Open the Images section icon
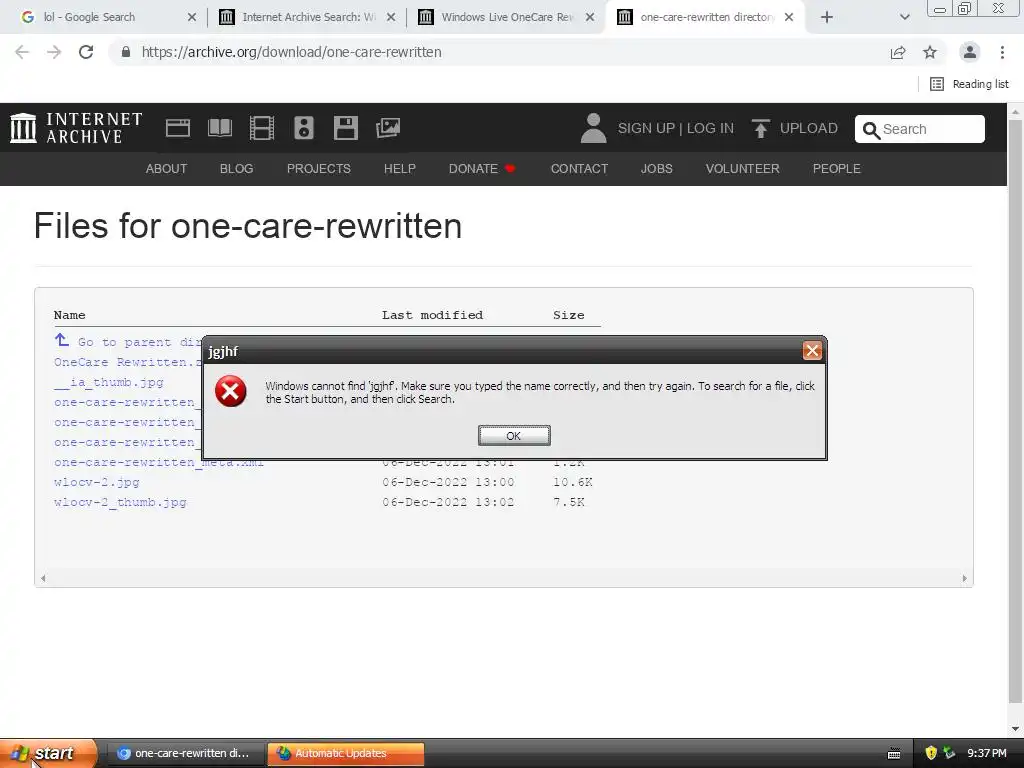The width and height of the screenshot is (1024, 768). (388, 128)
